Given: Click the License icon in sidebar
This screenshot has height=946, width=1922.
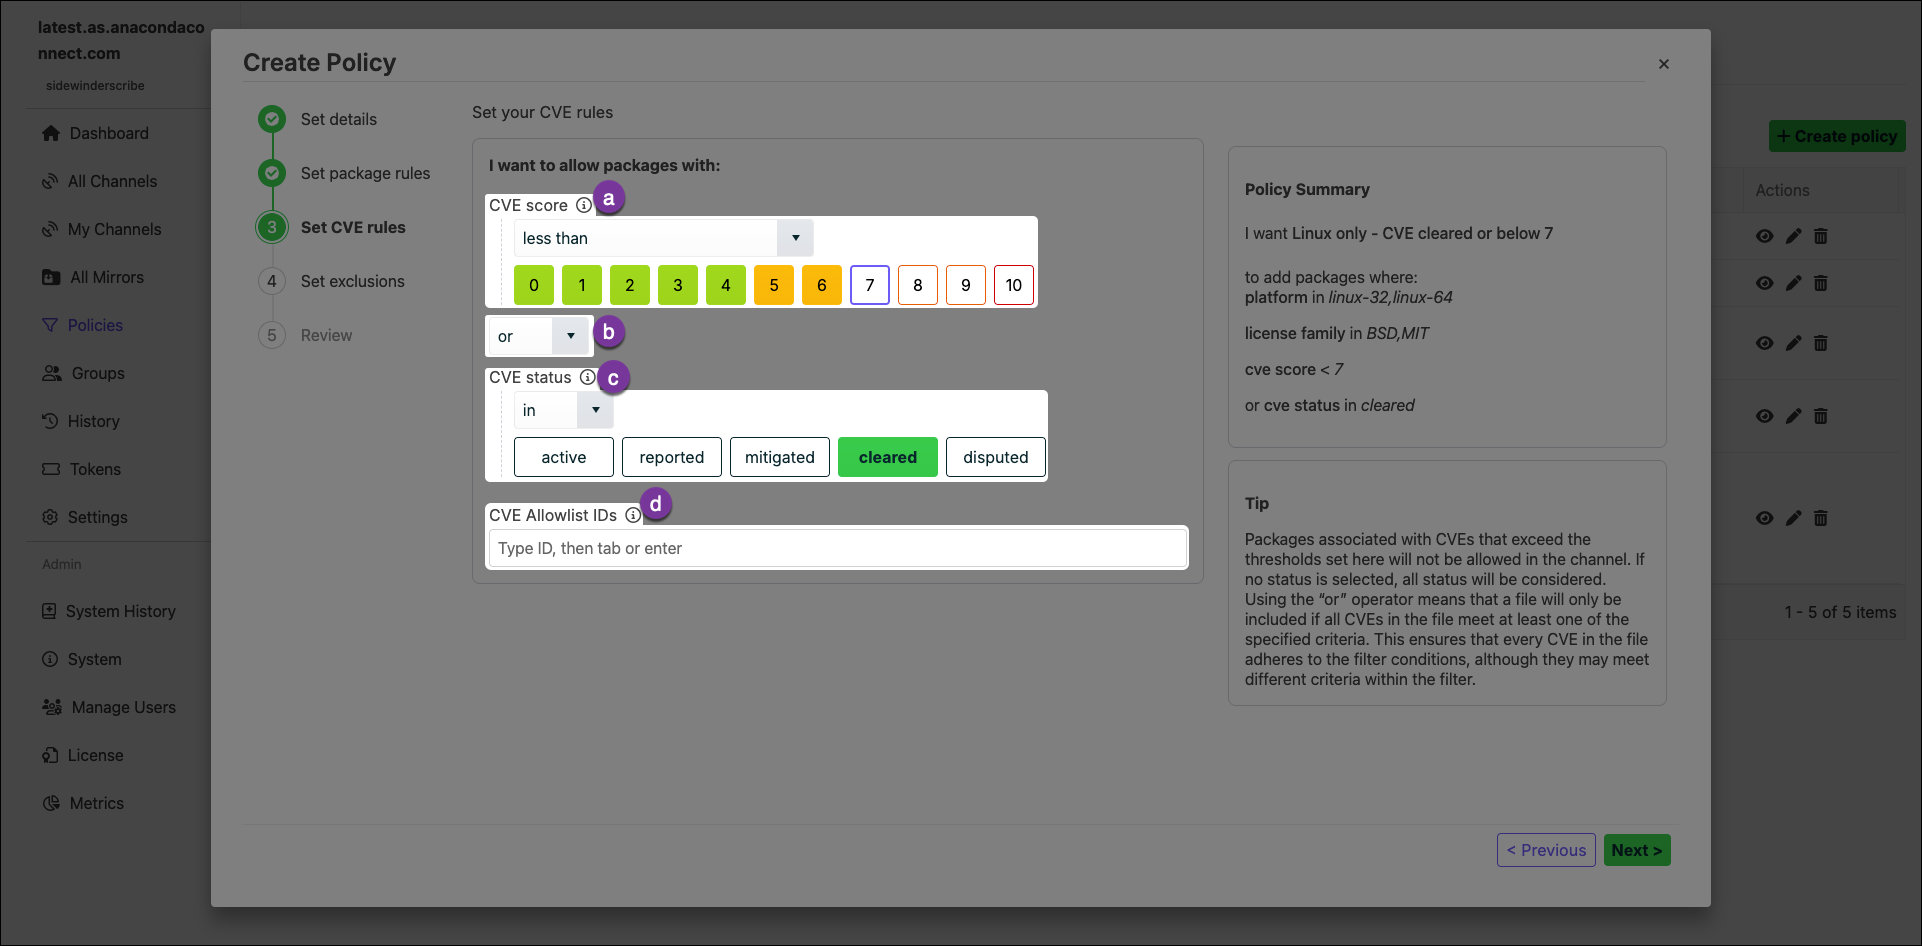Looking at the screenshot, I should (x=50, y=755).
